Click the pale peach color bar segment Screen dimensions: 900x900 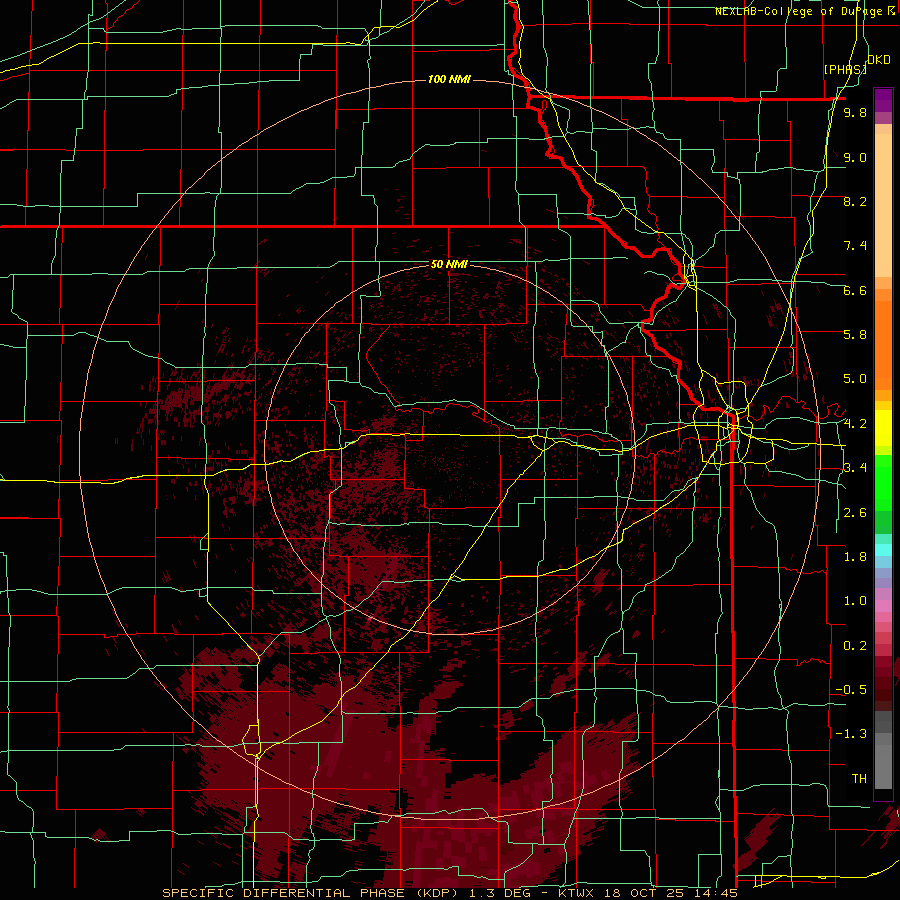tap(883, 207)
